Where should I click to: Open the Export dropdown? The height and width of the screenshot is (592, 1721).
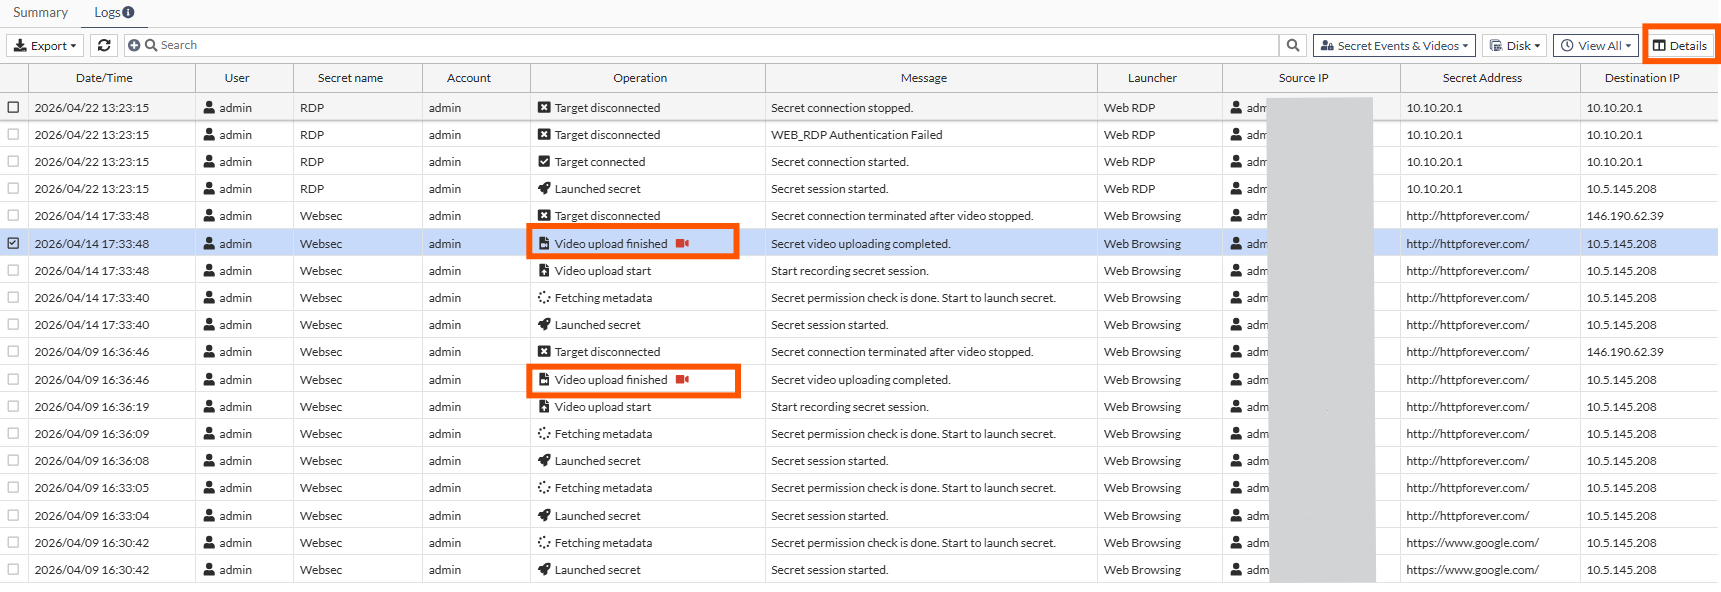coord(45,45)
